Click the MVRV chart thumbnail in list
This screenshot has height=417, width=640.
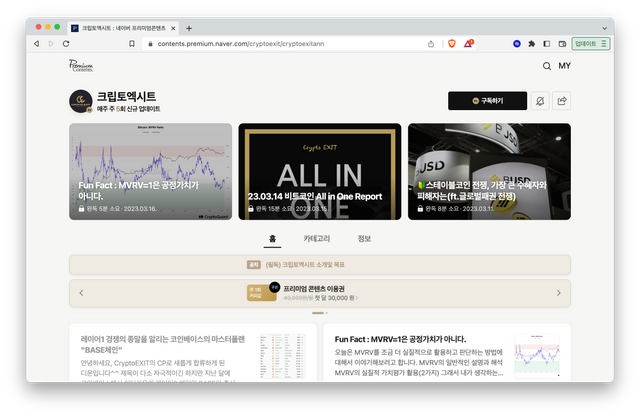537,355
